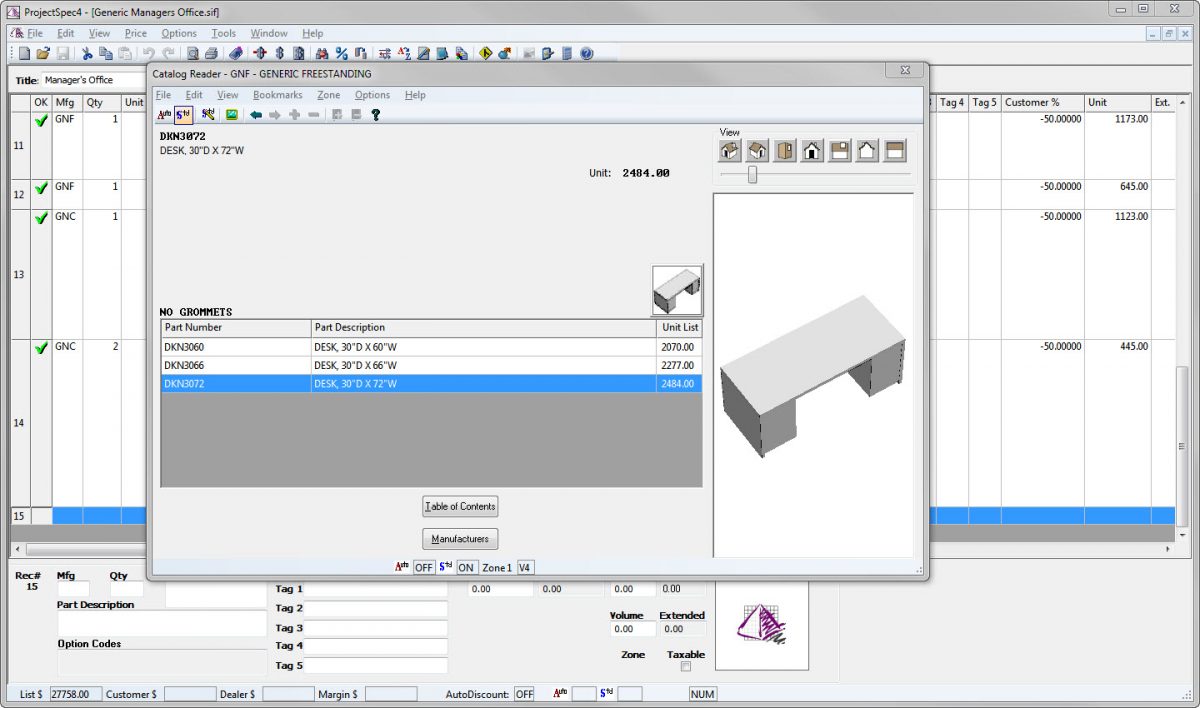The width and height of the screenshot is (1200, 708).
Task: Click the AutoDiscount OFF indicator in the status bar
Action: coord(524,694)
